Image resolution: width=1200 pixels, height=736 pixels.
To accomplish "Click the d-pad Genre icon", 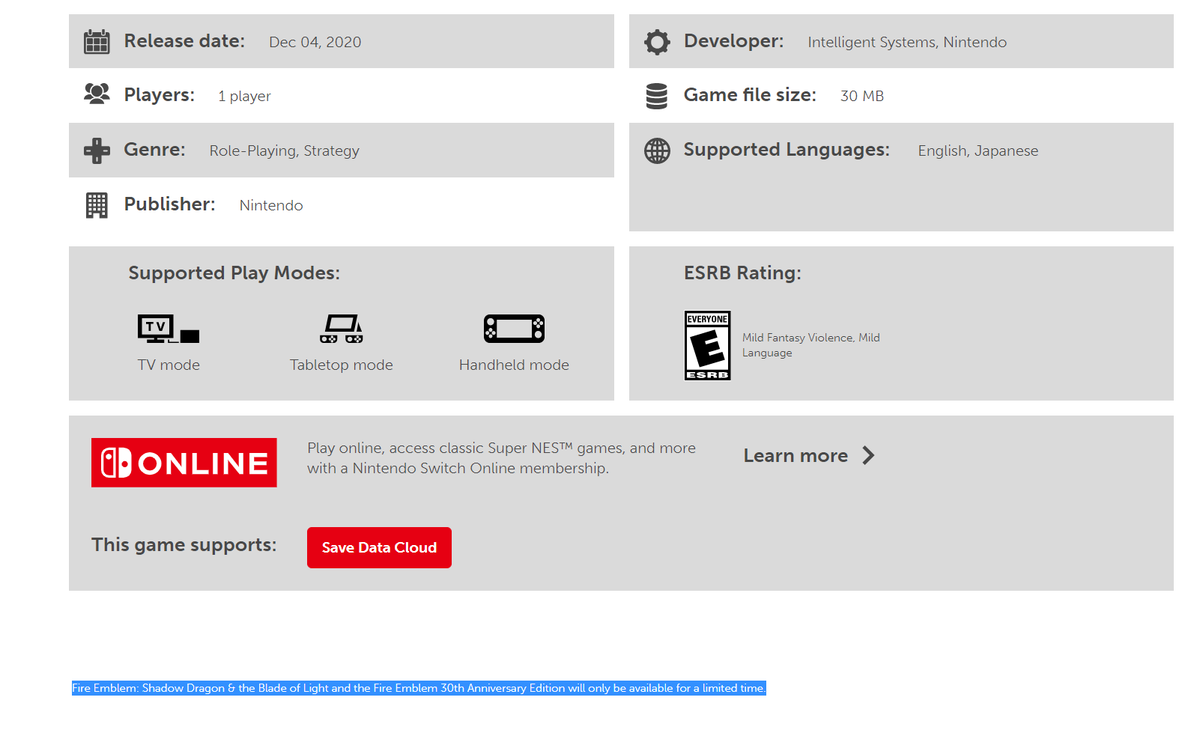I will [96, 150].
